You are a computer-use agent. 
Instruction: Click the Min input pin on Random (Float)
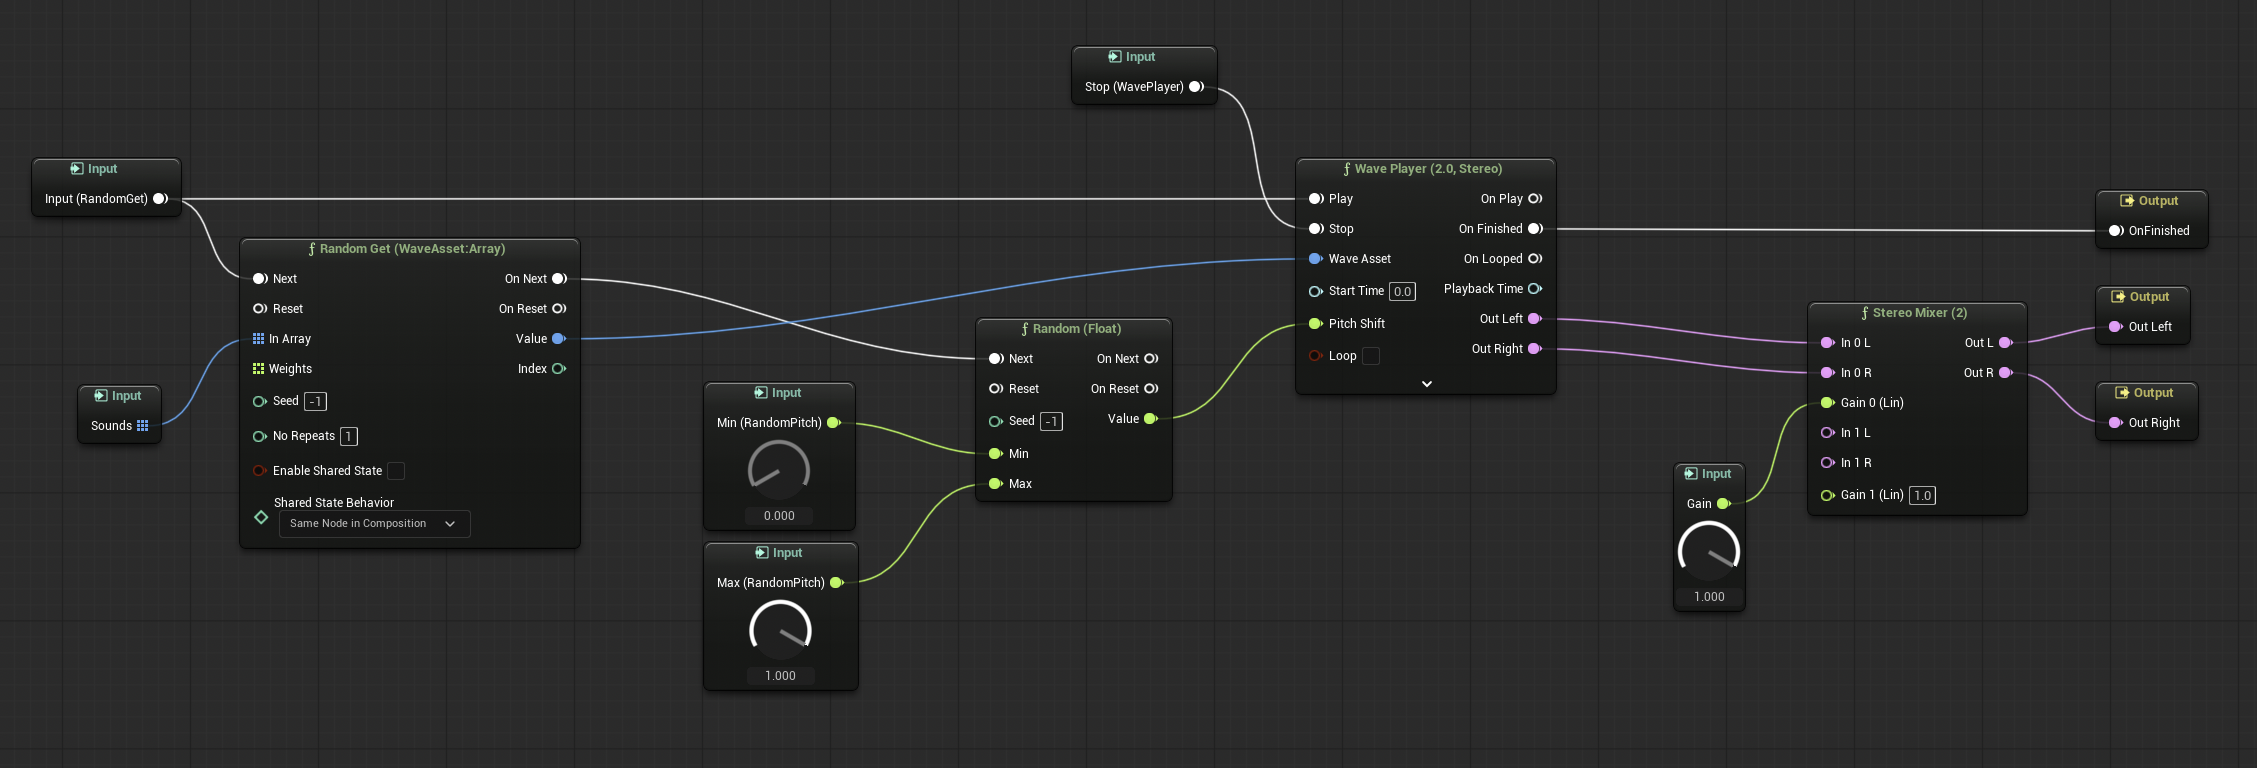996,454
